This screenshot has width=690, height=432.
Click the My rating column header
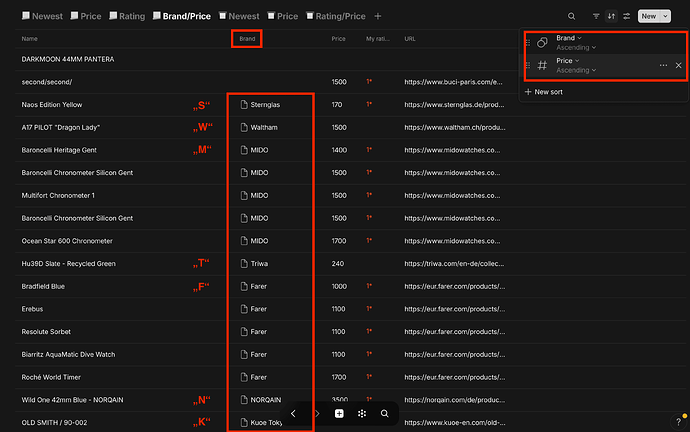(x=378, y=39)
